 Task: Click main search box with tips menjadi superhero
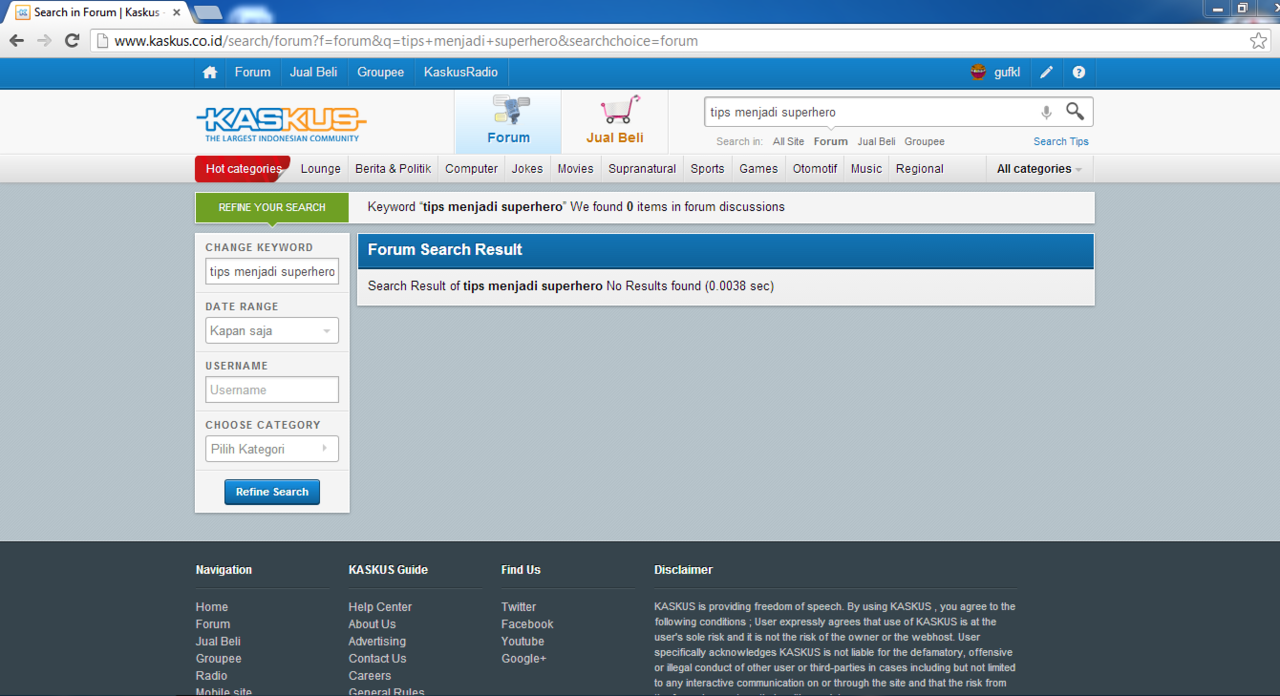pyautogui.click(x=870, y=112)
